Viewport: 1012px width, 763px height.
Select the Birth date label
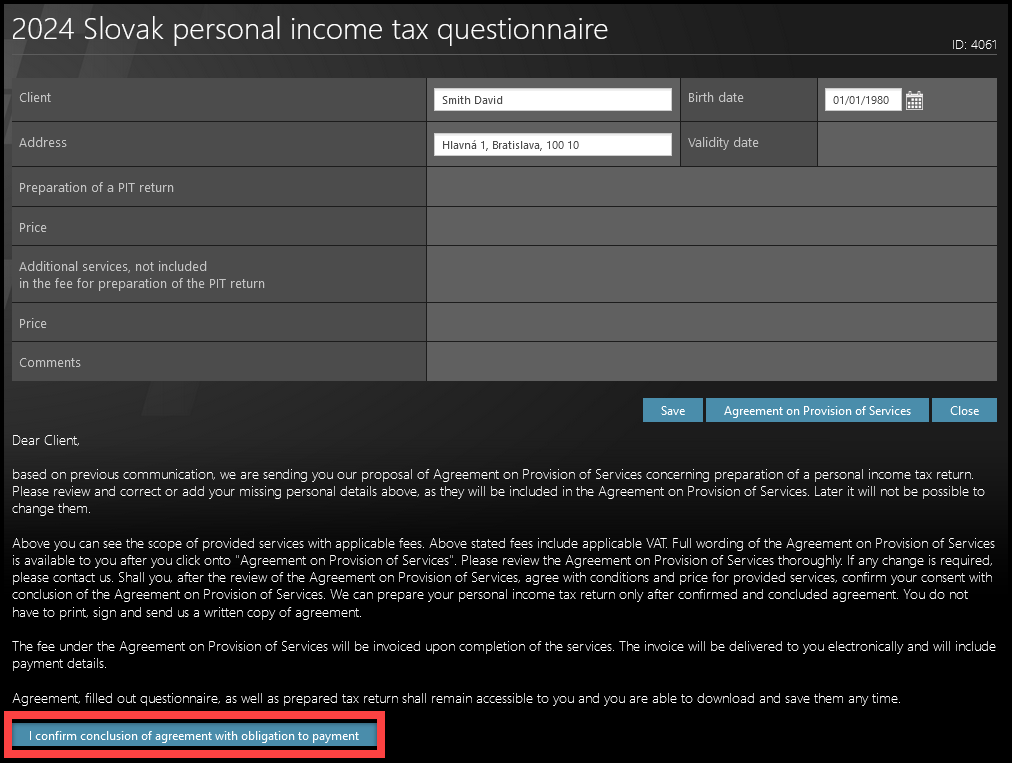pos(715,98)
